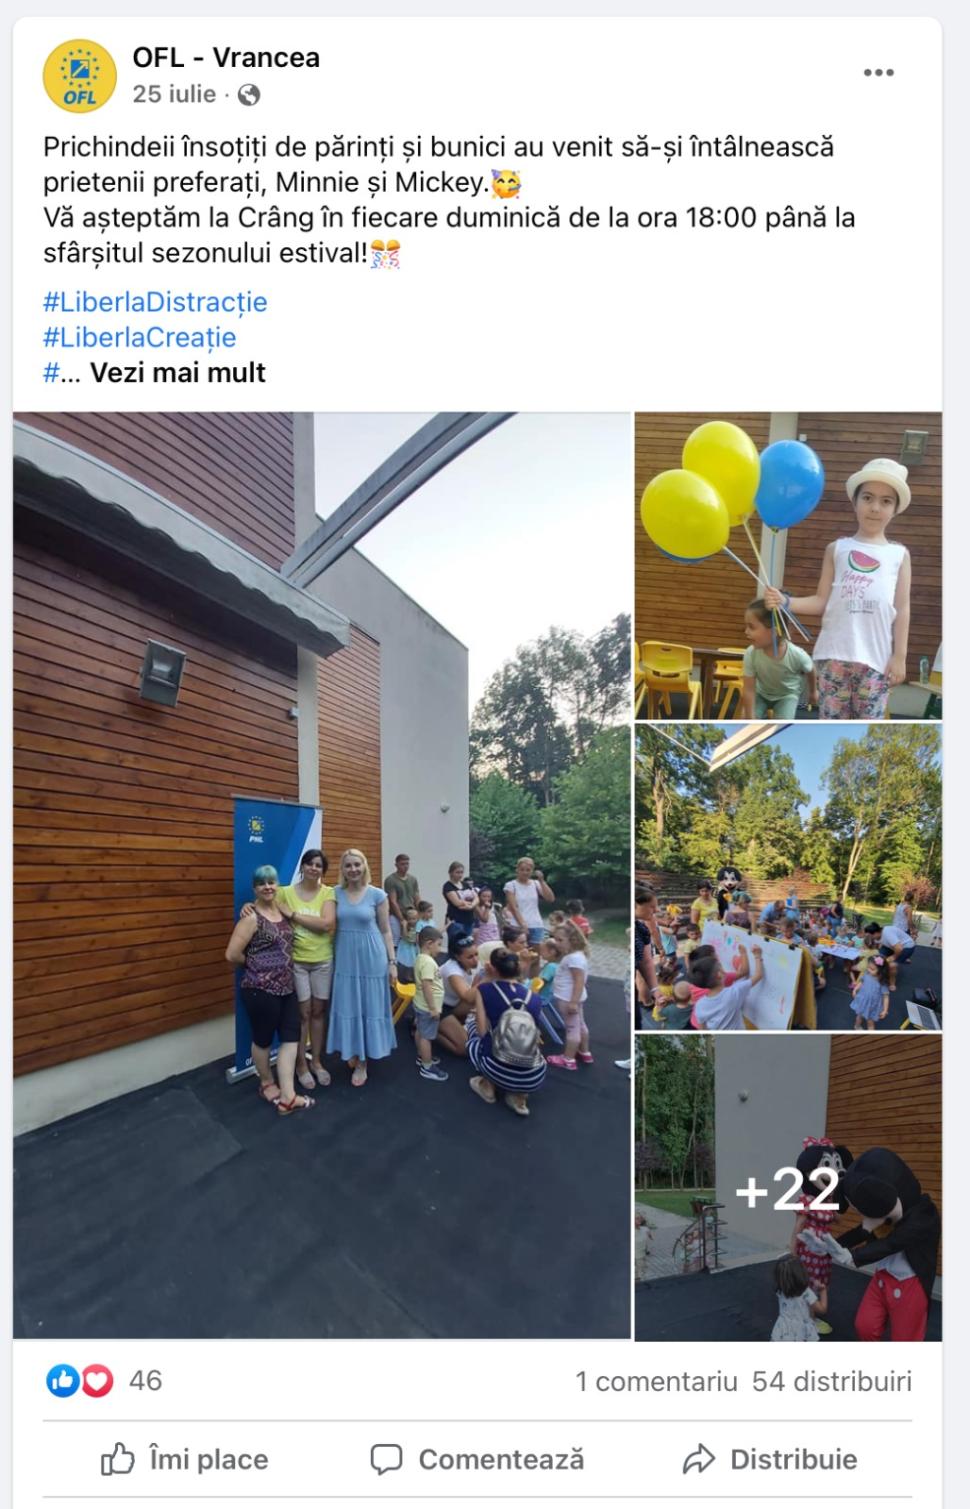Open the OFL Vrancea profile picture
The width and height of the screenshot is (970, 1509).
pos(80,76)
